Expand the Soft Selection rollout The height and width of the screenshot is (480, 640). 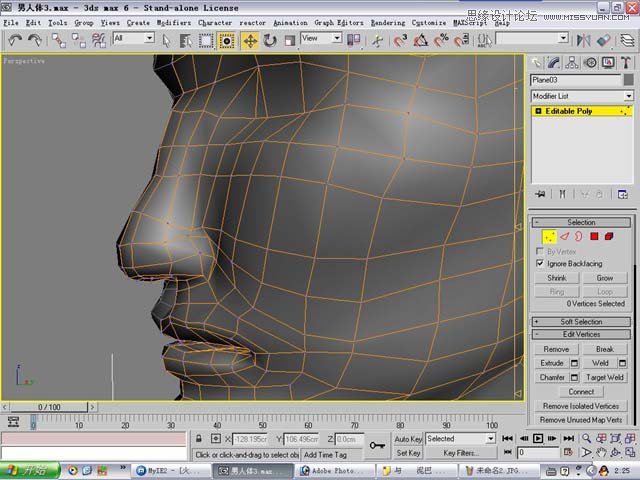(581, 322)
